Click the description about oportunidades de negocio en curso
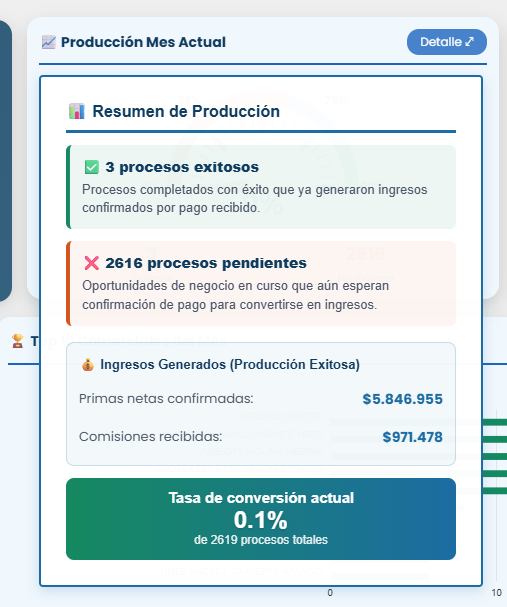 [235, 295]
